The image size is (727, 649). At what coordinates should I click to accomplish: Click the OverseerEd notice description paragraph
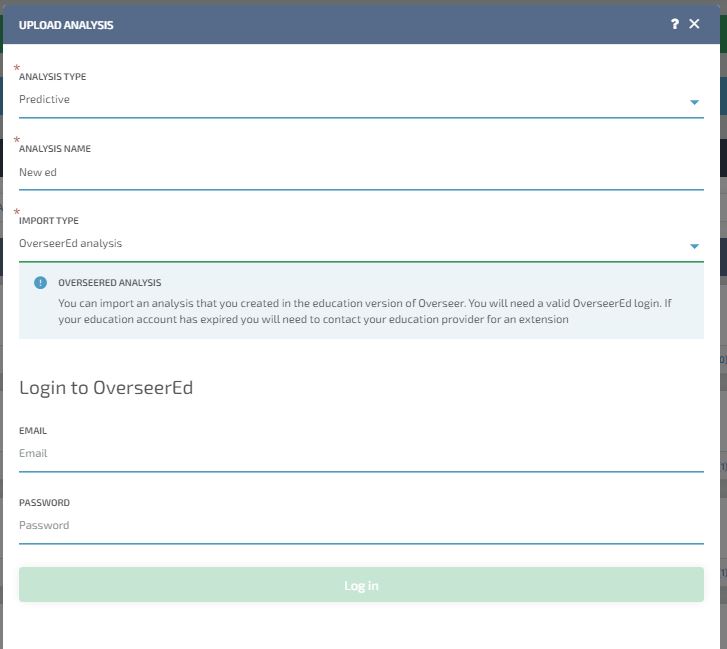(365, 311)
